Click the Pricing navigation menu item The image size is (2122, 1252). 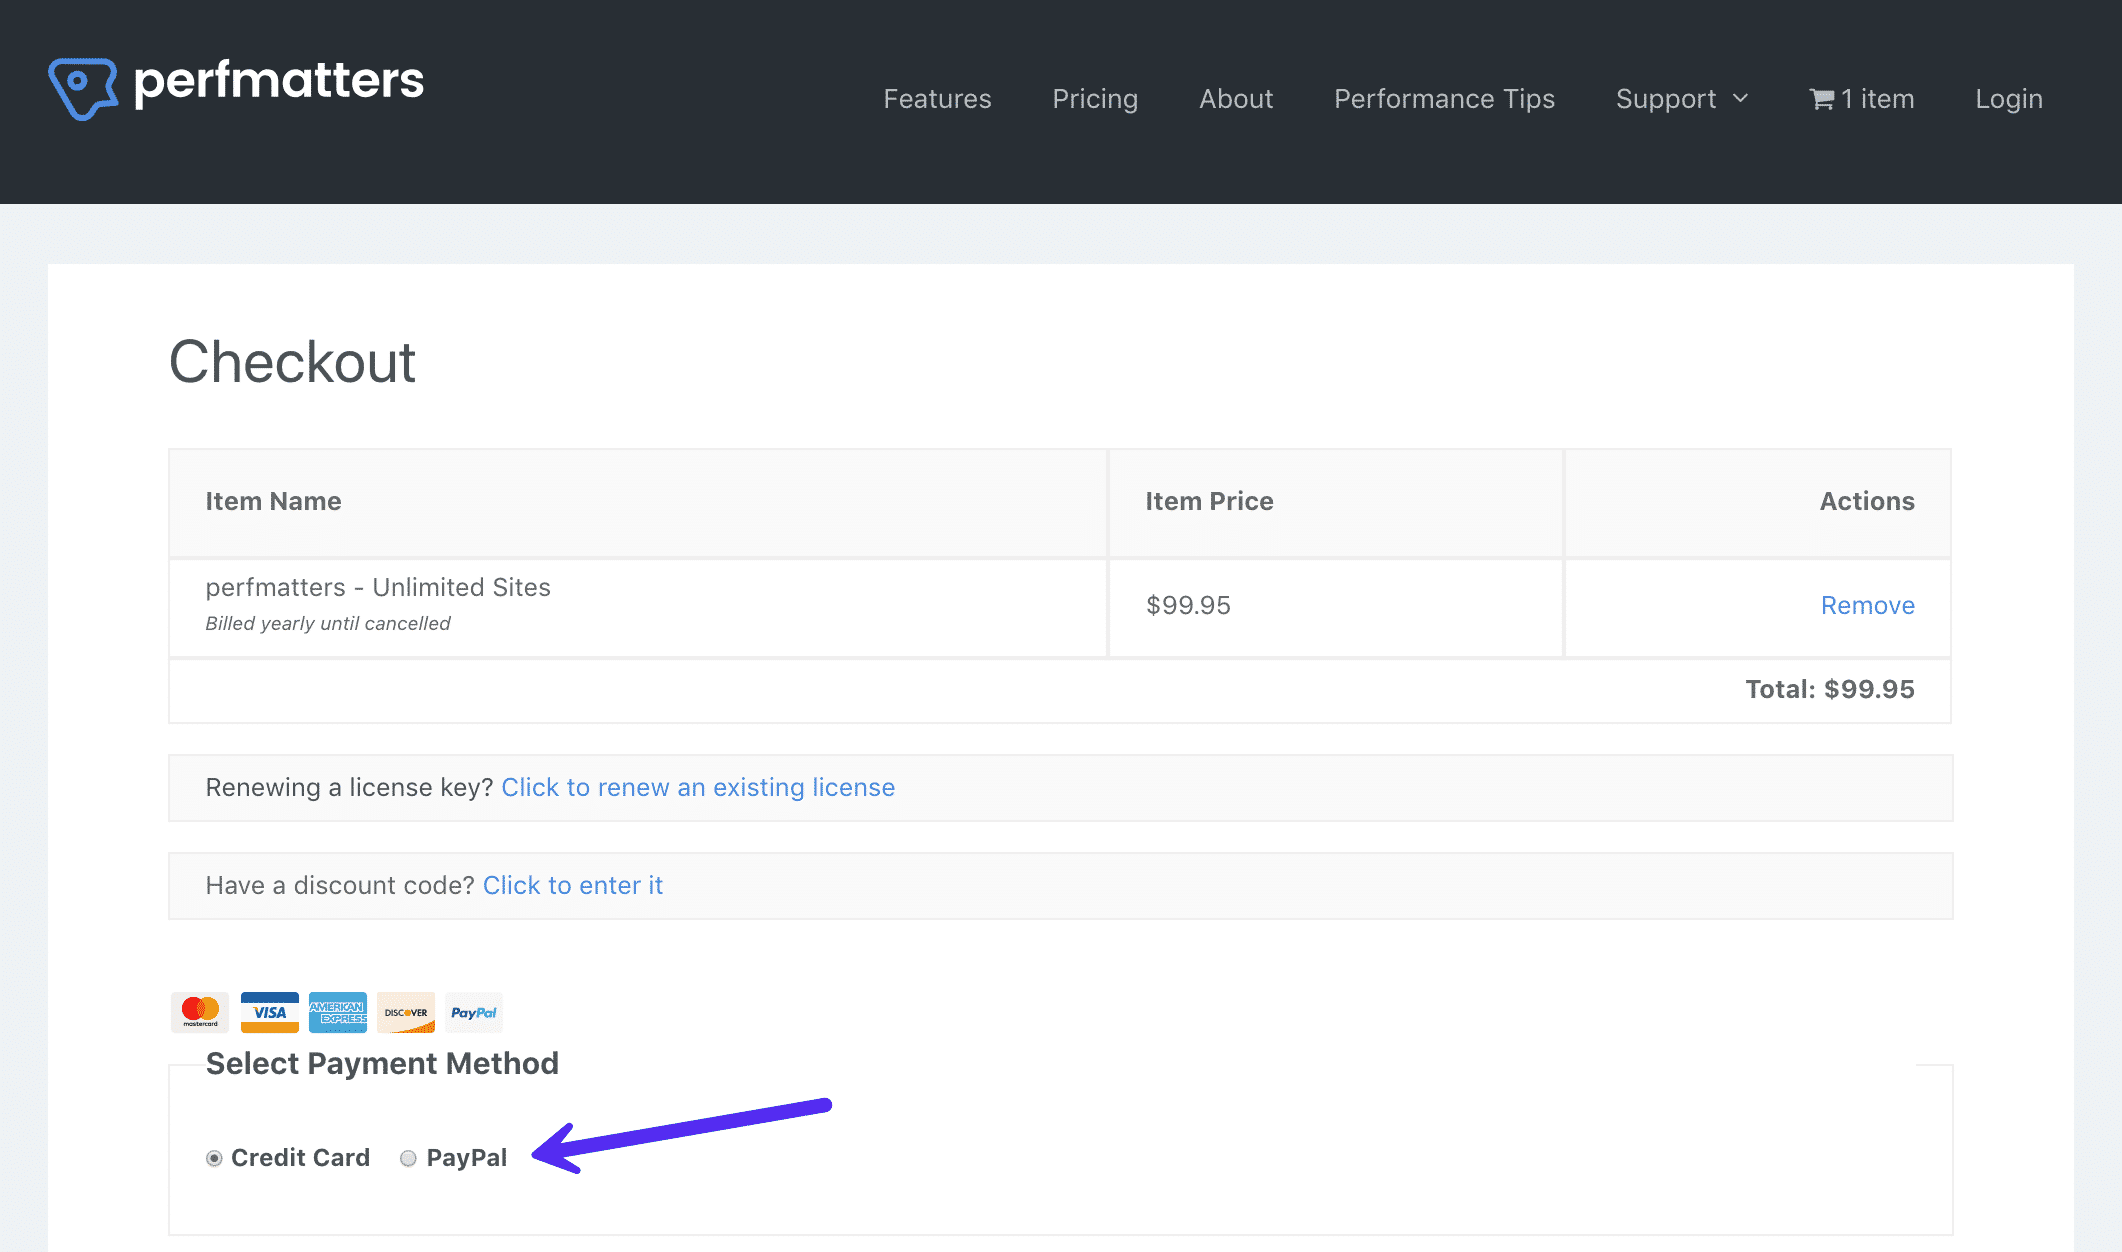pyautogui.click(x=1095, y=98)
